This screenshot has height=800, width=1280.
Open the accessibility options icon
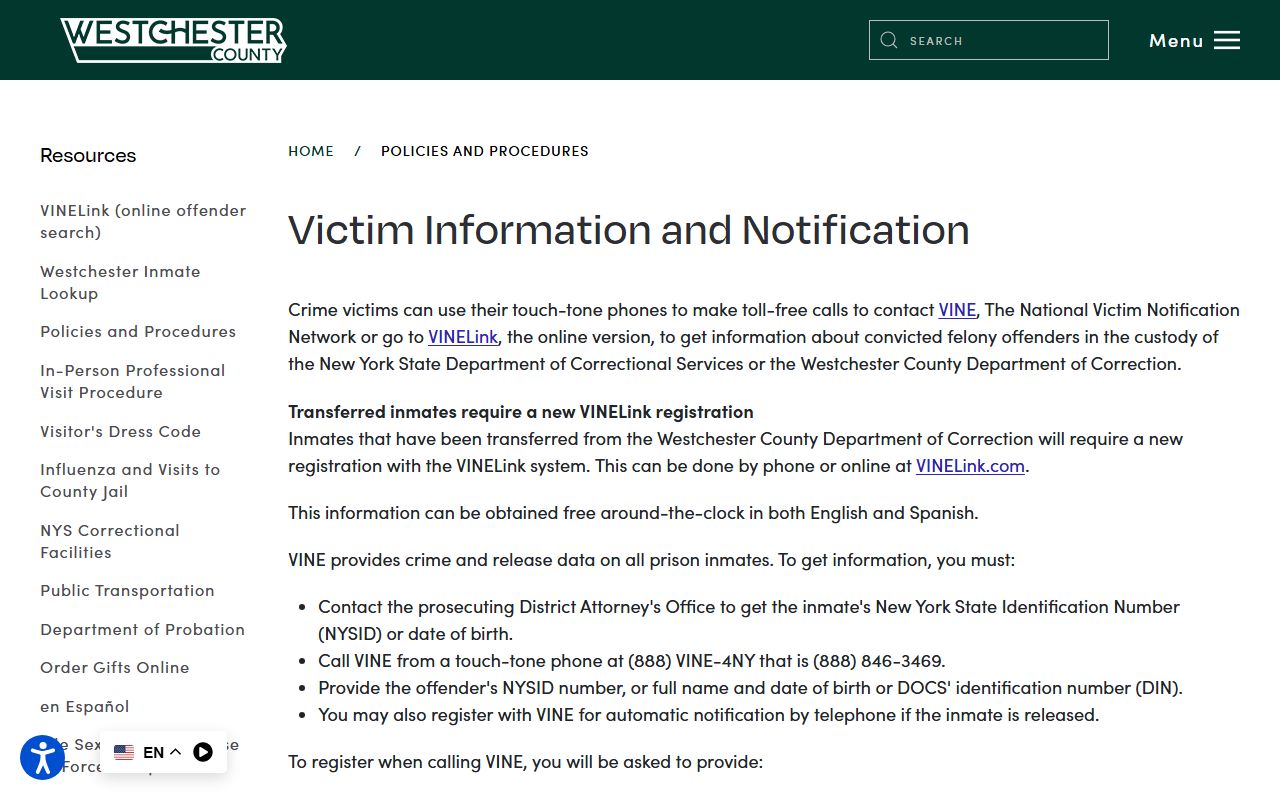(x=42, y=757)
